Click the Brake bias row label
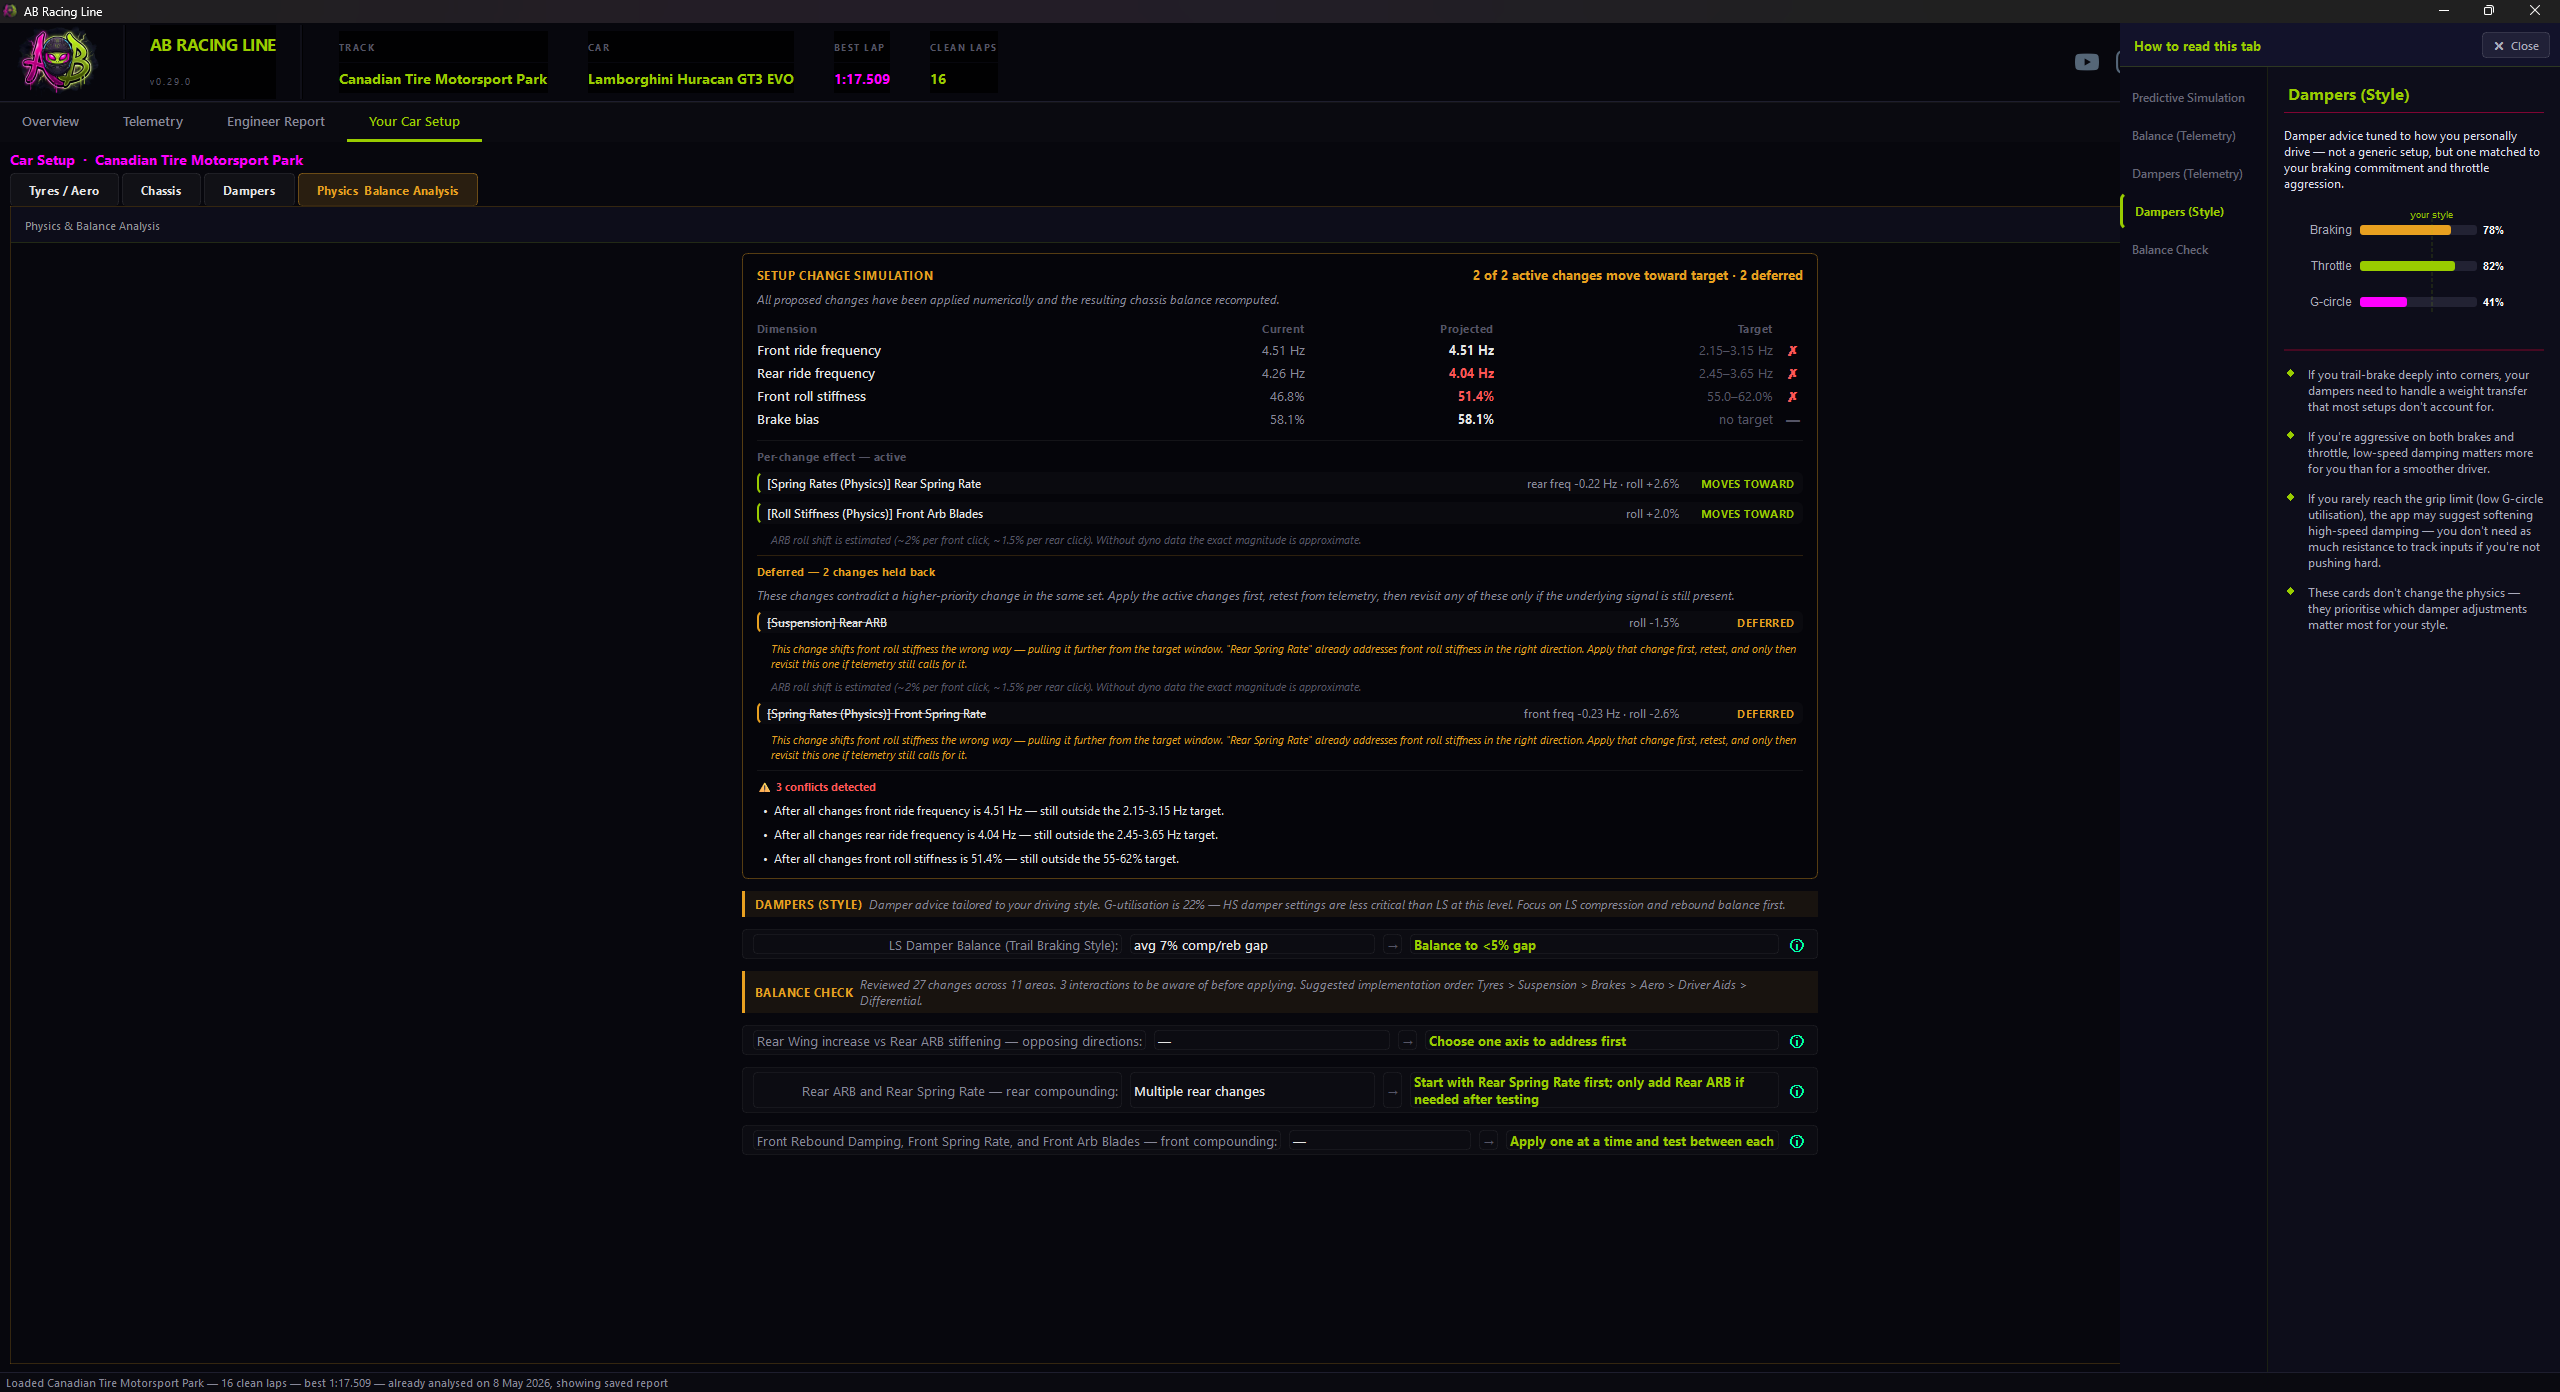Viewport: 2560px width, 1392px height. pyautogui.click(x=788, y=419)
